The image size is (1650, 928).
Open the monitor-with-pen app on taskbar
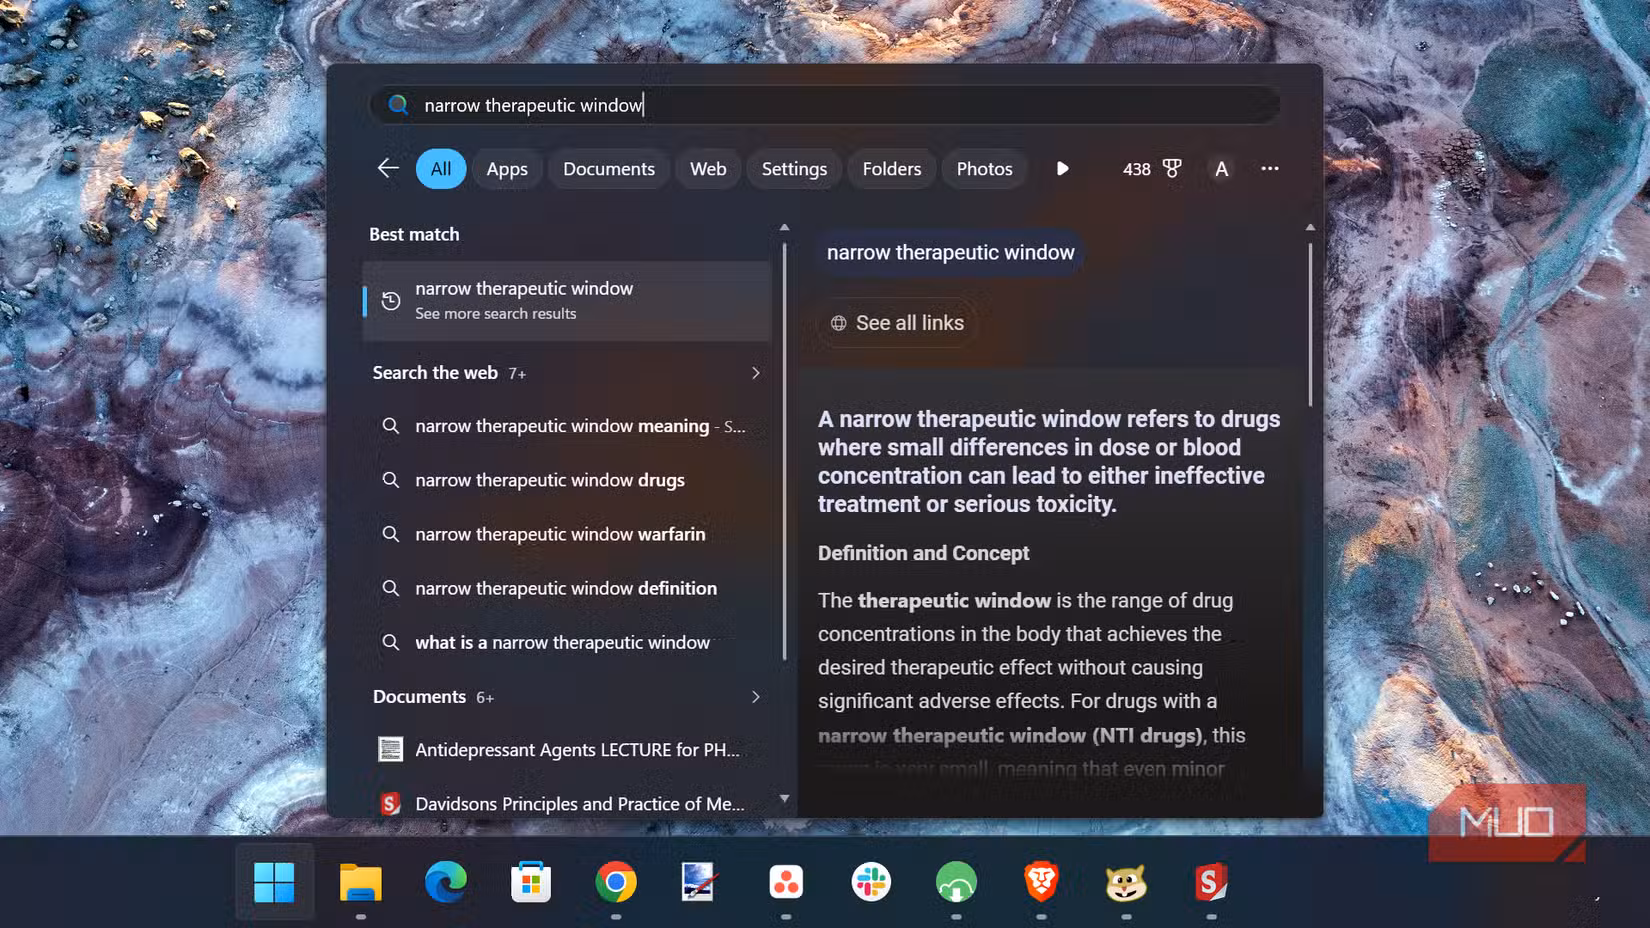(698, 882)
